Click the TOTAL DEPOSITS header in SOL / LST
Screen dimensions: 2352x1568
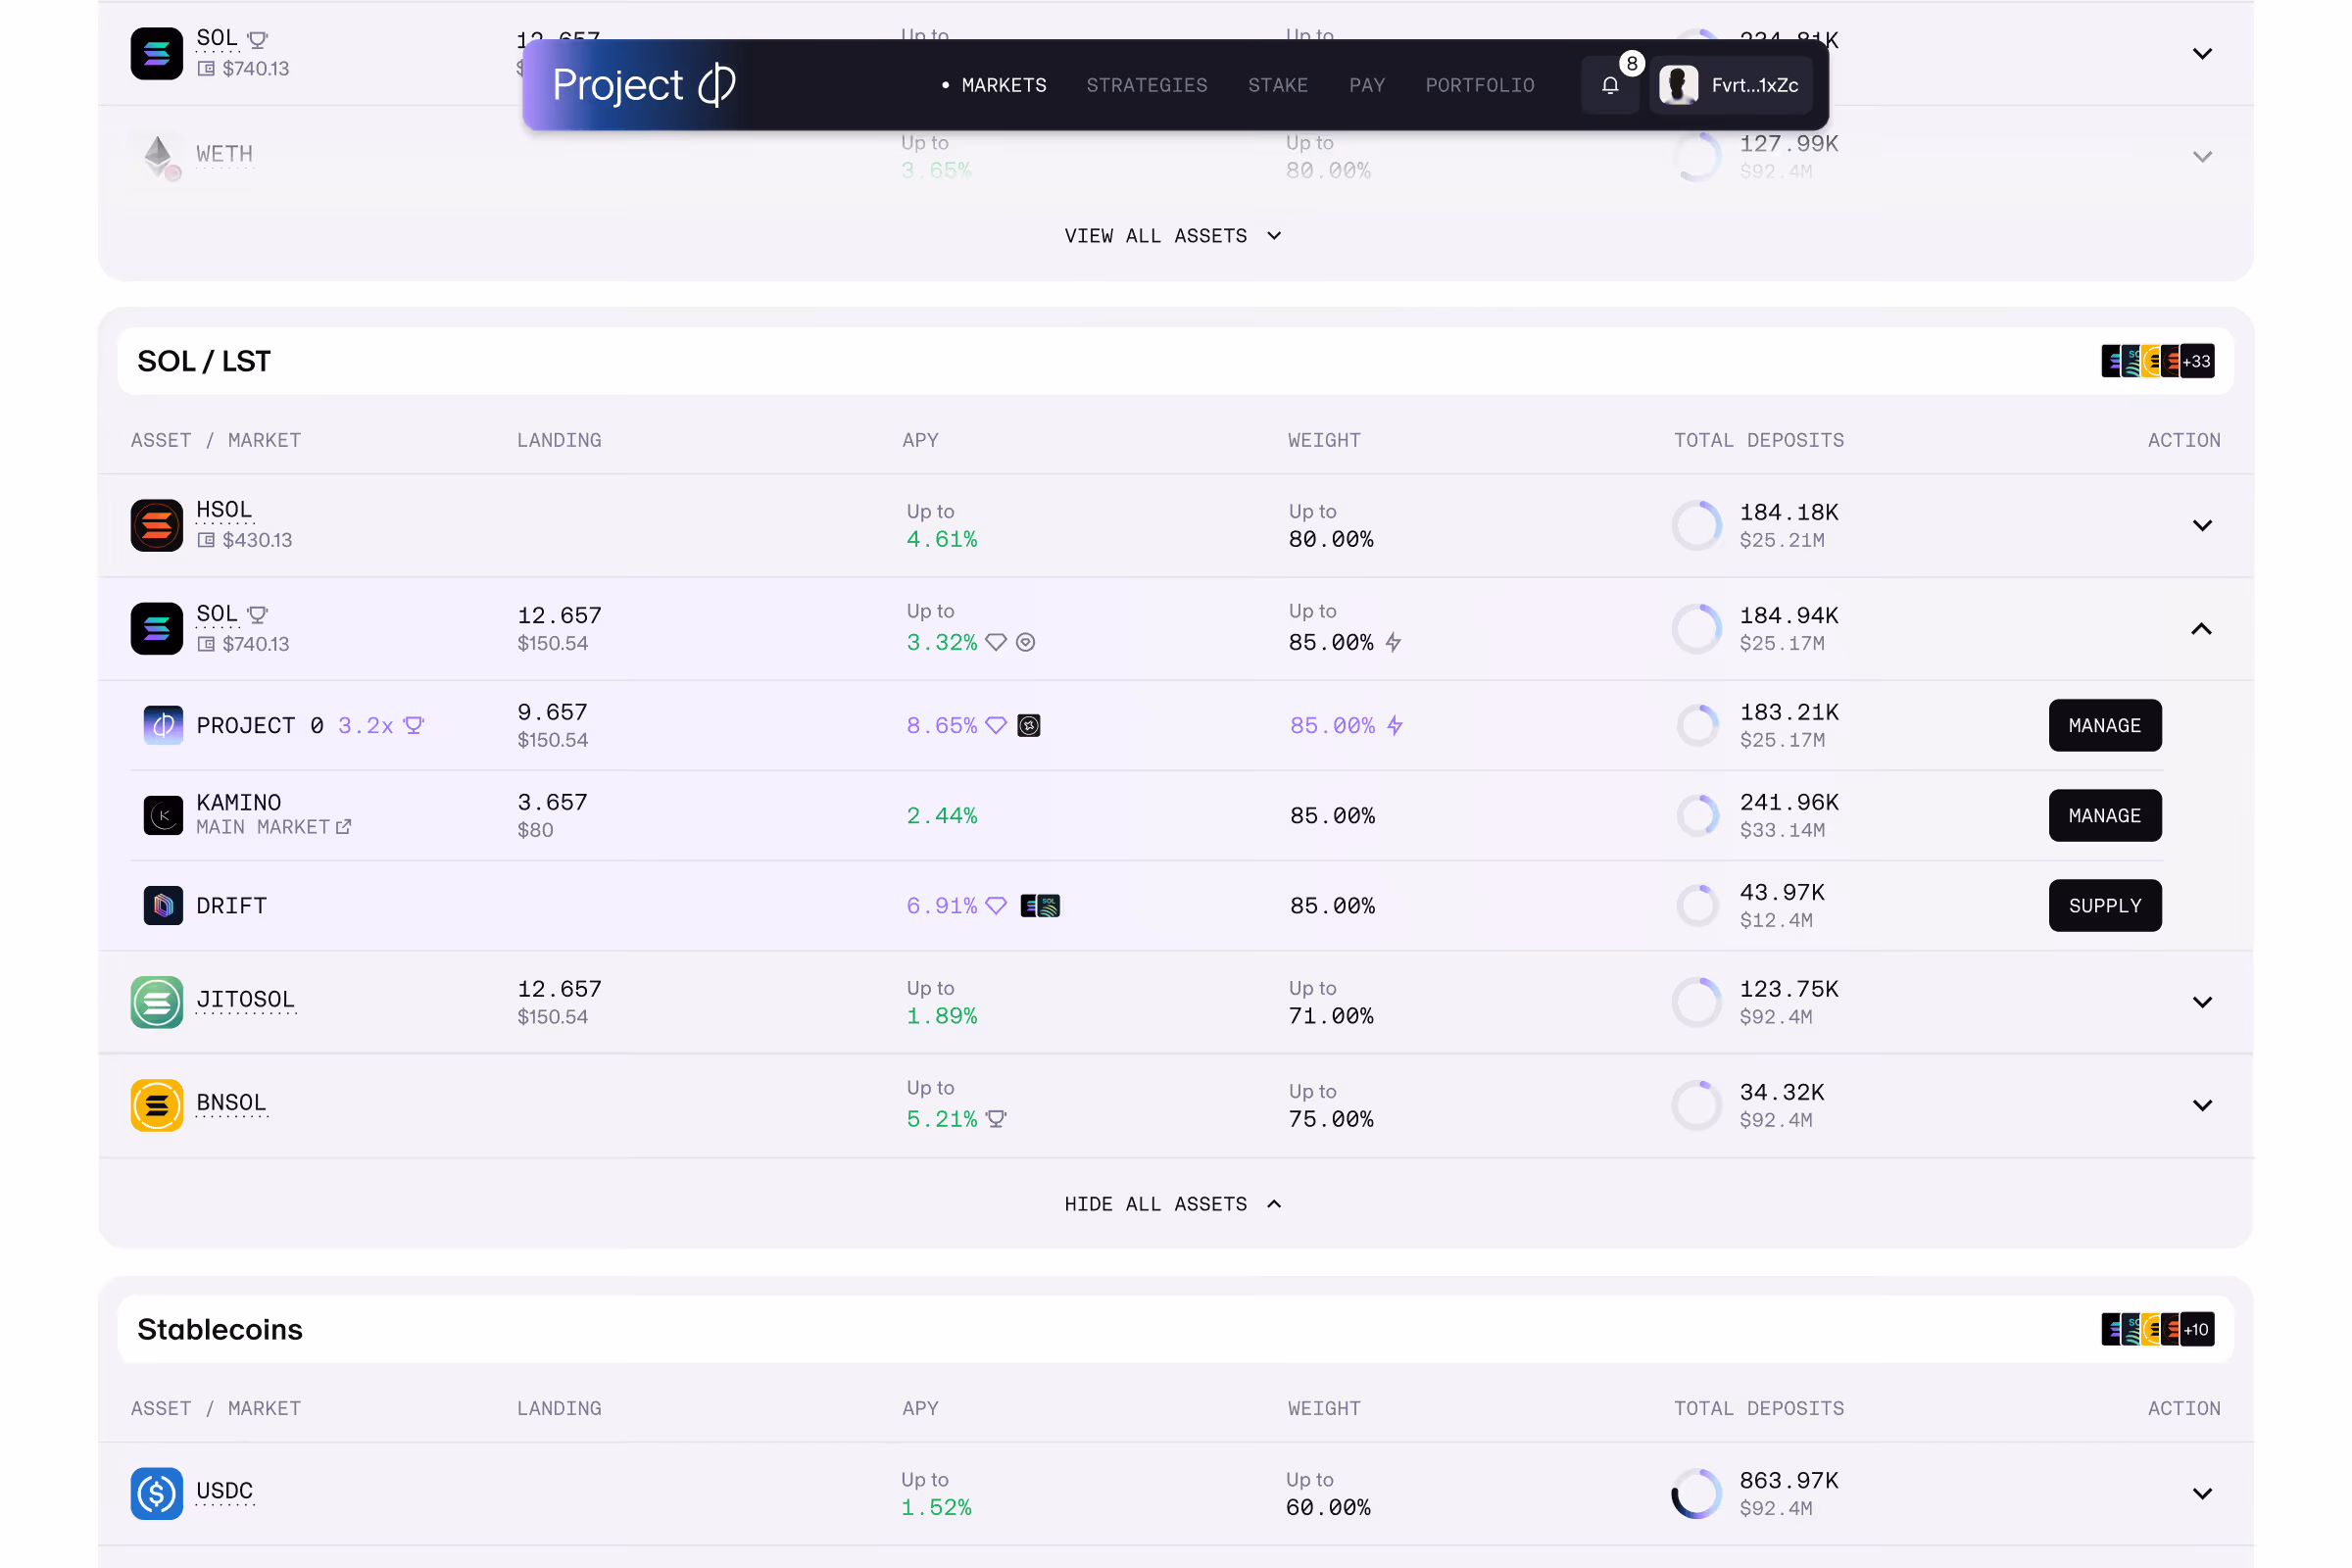(1759, 440)
